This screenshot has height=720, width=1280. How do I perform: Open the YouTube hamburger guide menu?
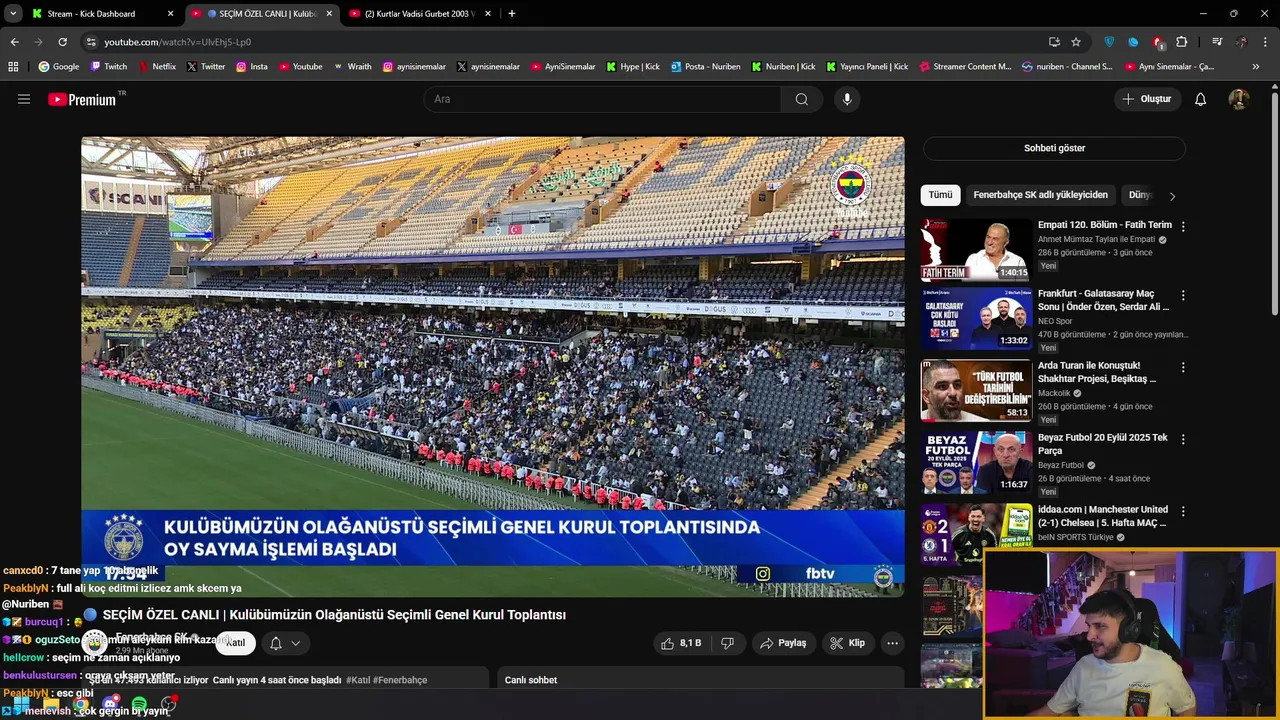coord(24,99)
